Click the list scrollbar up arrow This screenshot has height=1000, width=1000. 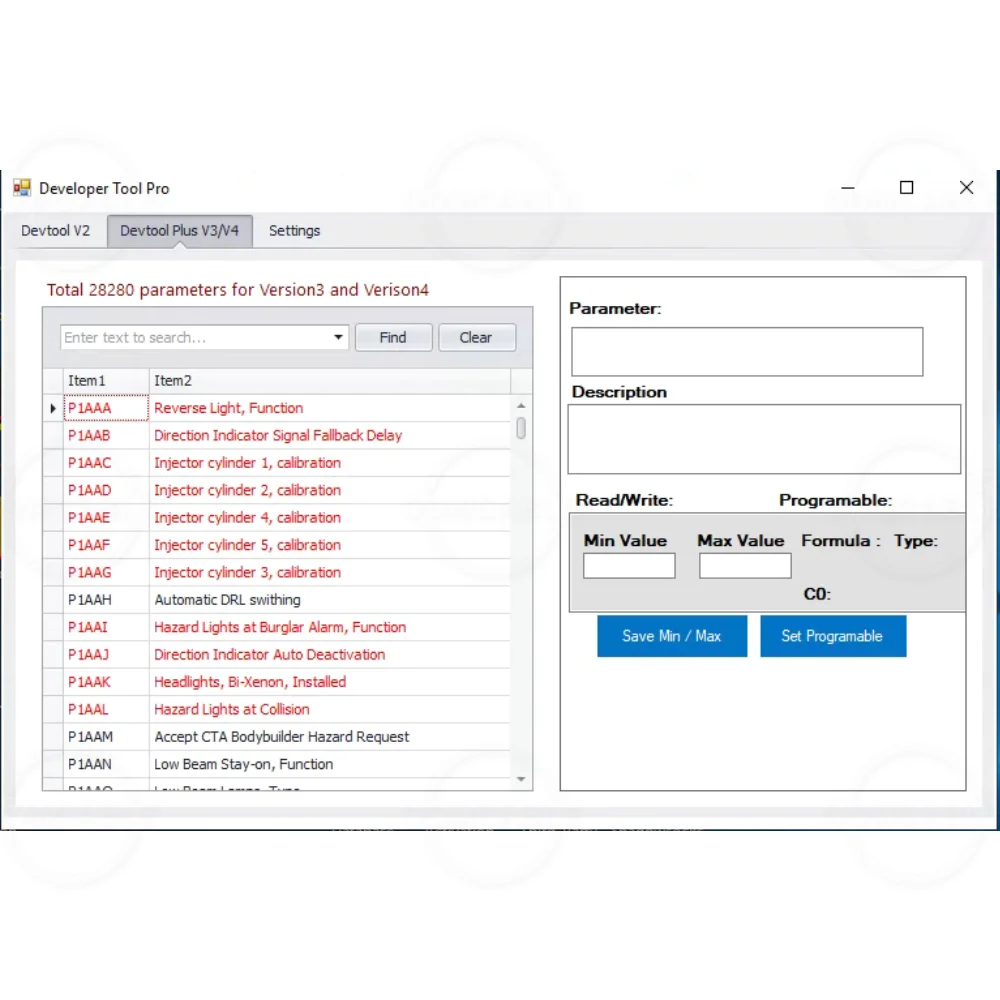pos(521,406)
